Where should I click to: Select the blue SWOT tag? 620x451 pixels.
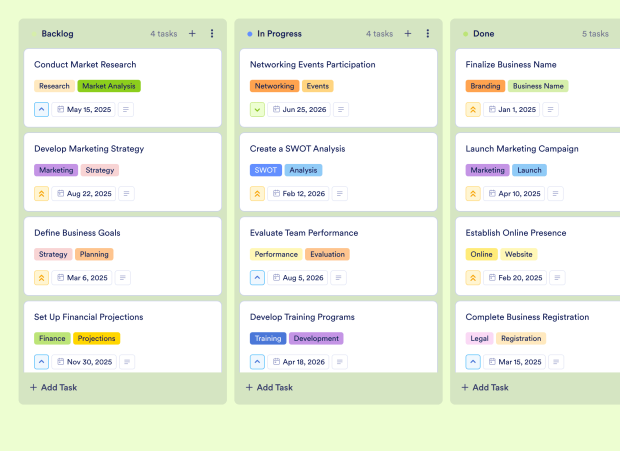[x=266, y=170]
